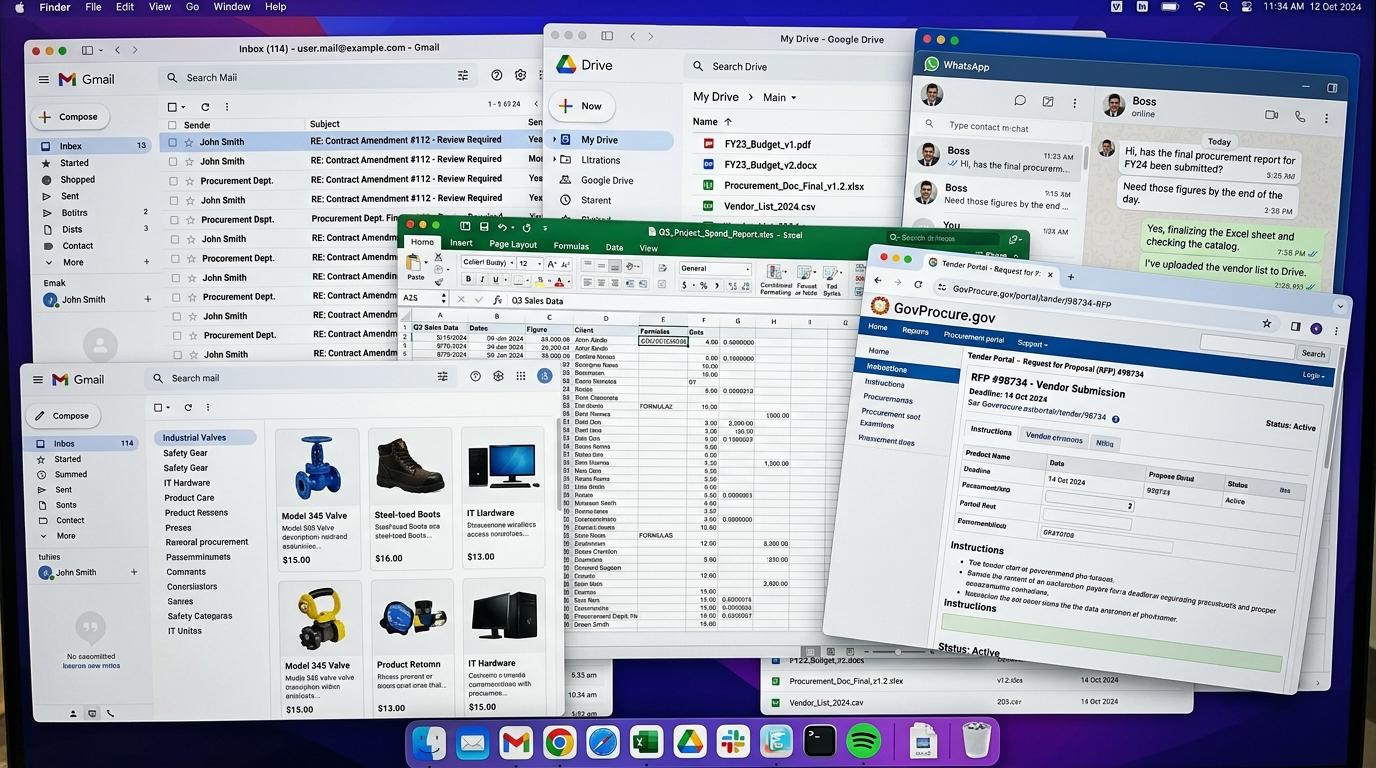Screen dimensions: 1376x768
Task: Open Reports in GovProcure navigation bar
Action: pos(914,331)
